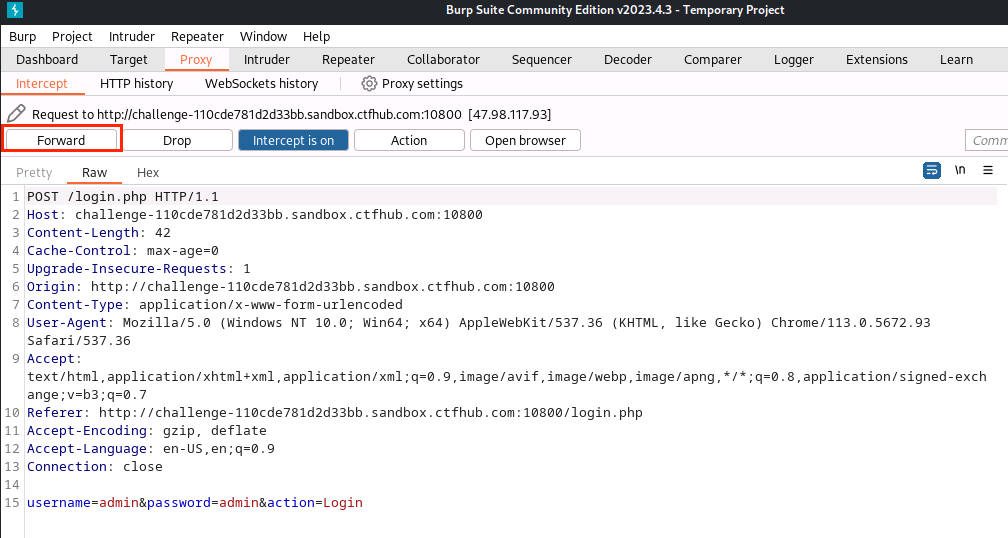1008x538 pixels.
Task: Open the Action menu button
Action: point(409,140)
